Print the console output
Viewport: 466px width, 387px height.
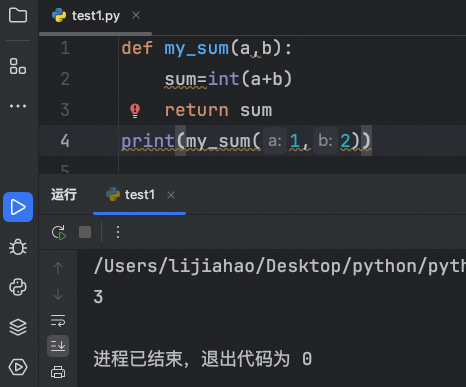(58, 372)
